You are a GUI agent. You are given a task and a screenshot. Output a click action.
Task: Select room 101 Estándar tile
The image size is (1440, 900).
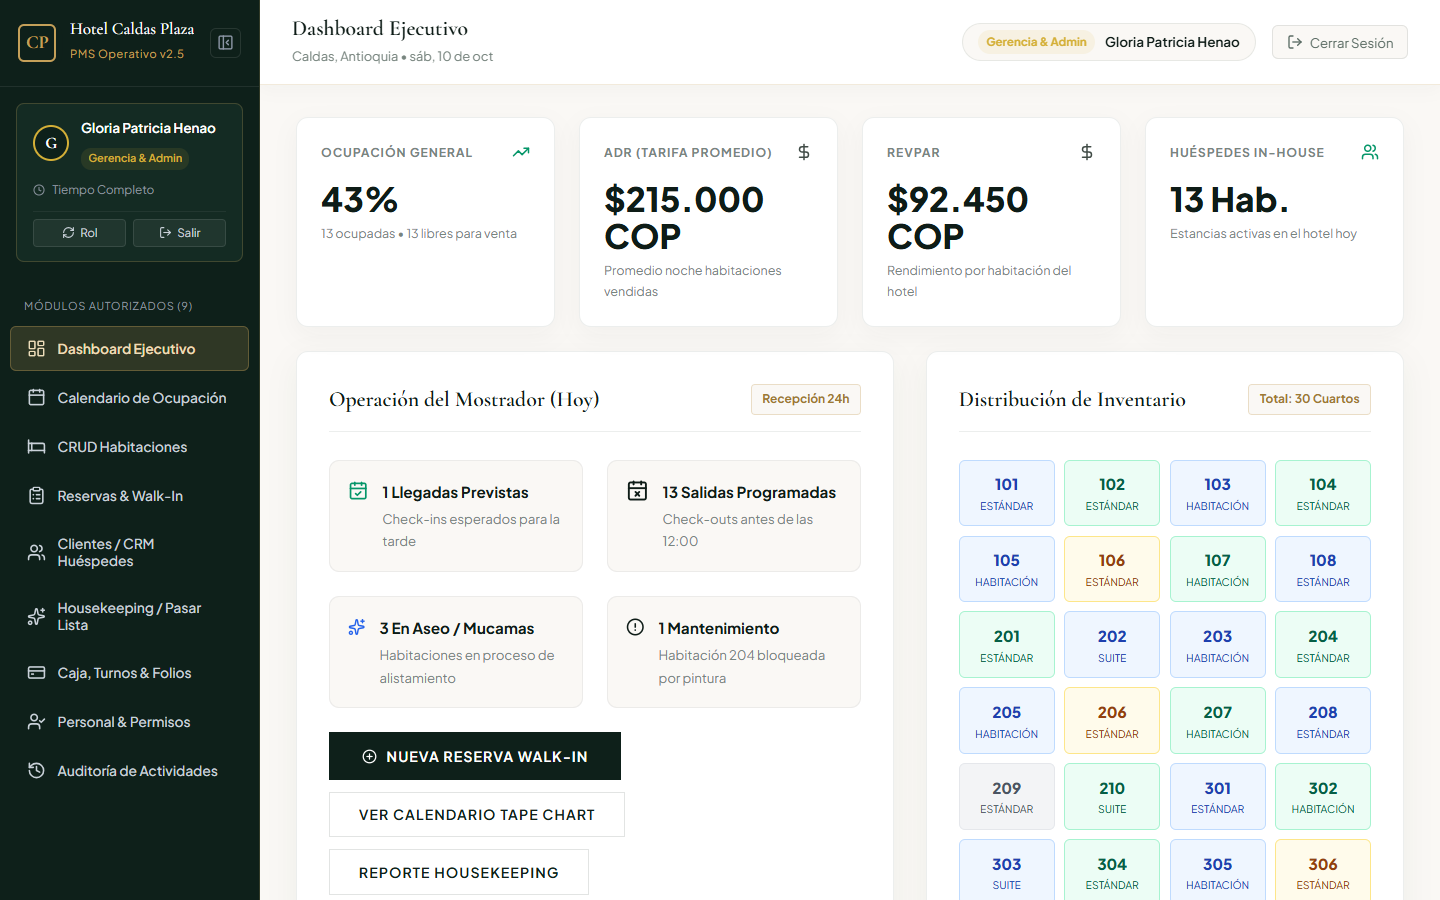pos(1007,493)
